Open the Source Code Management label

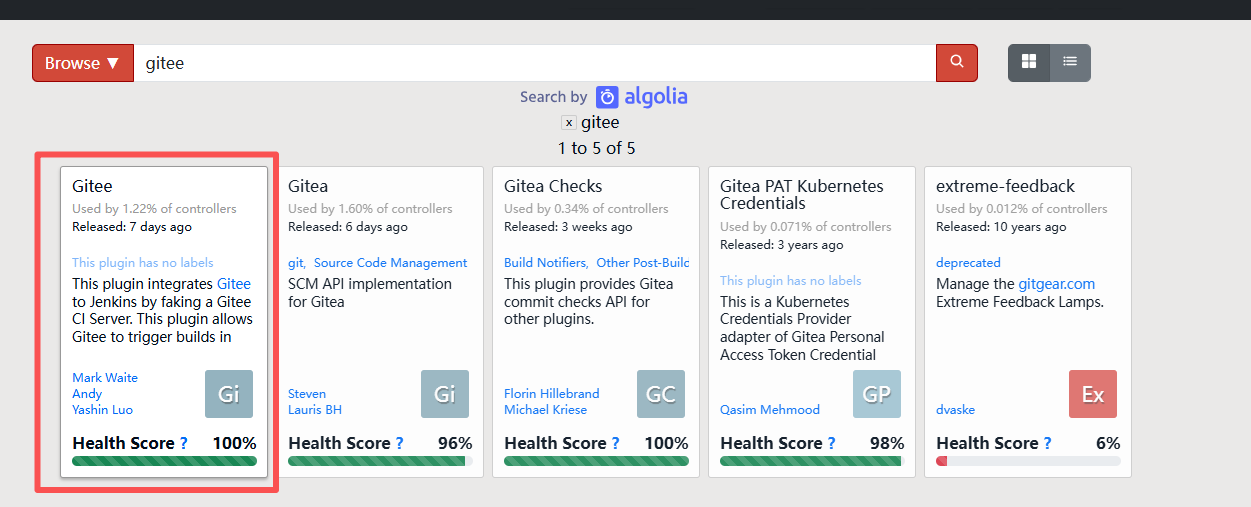(390, 263)
